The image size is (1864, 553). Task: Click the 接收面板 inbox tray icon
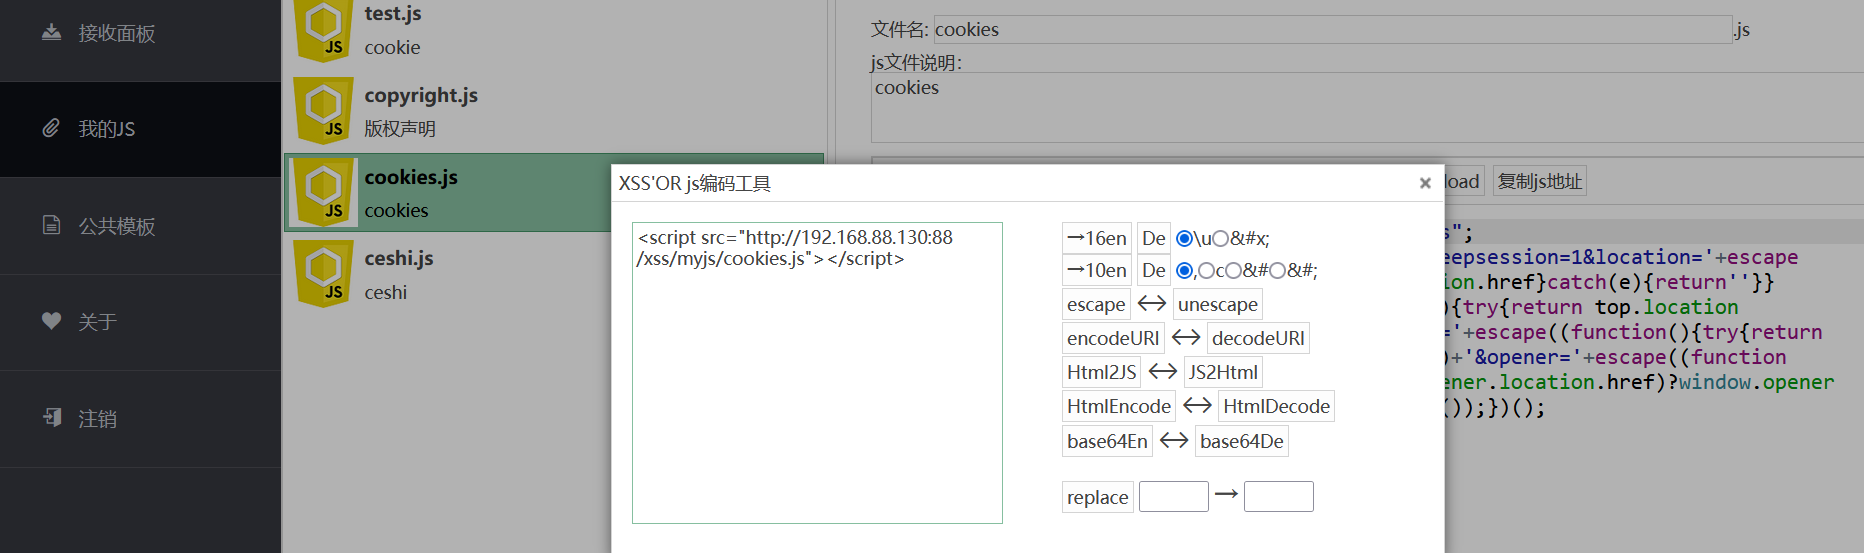(x=51, y=32)
